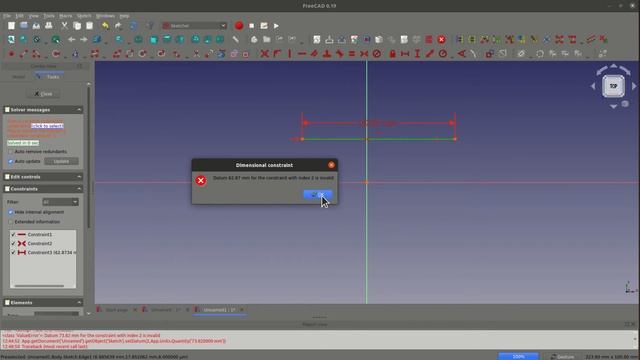
Task: Click the Paste icon in toolbar
Action: pyautogui.click(x=89, y=26)
